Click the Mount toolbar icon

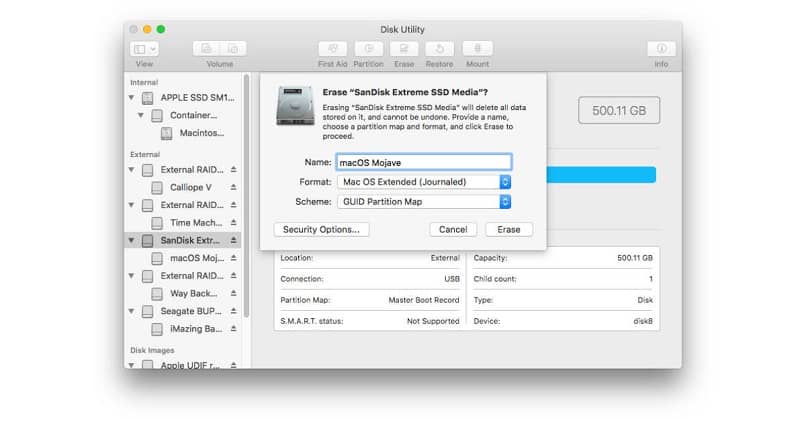click(x=477, y=48)
